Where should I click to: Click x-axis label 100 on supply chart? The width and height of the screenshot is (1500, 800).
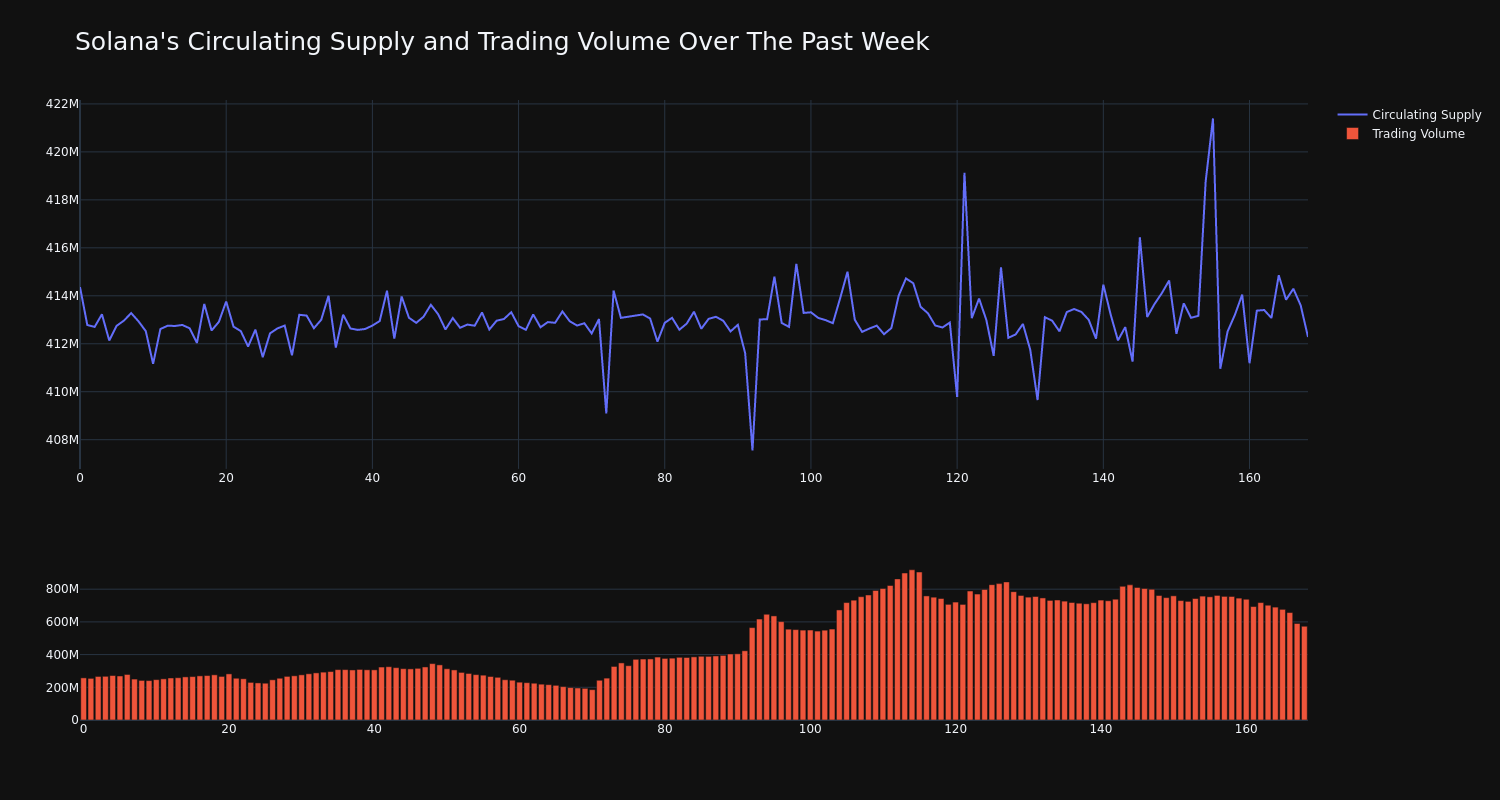811,478
